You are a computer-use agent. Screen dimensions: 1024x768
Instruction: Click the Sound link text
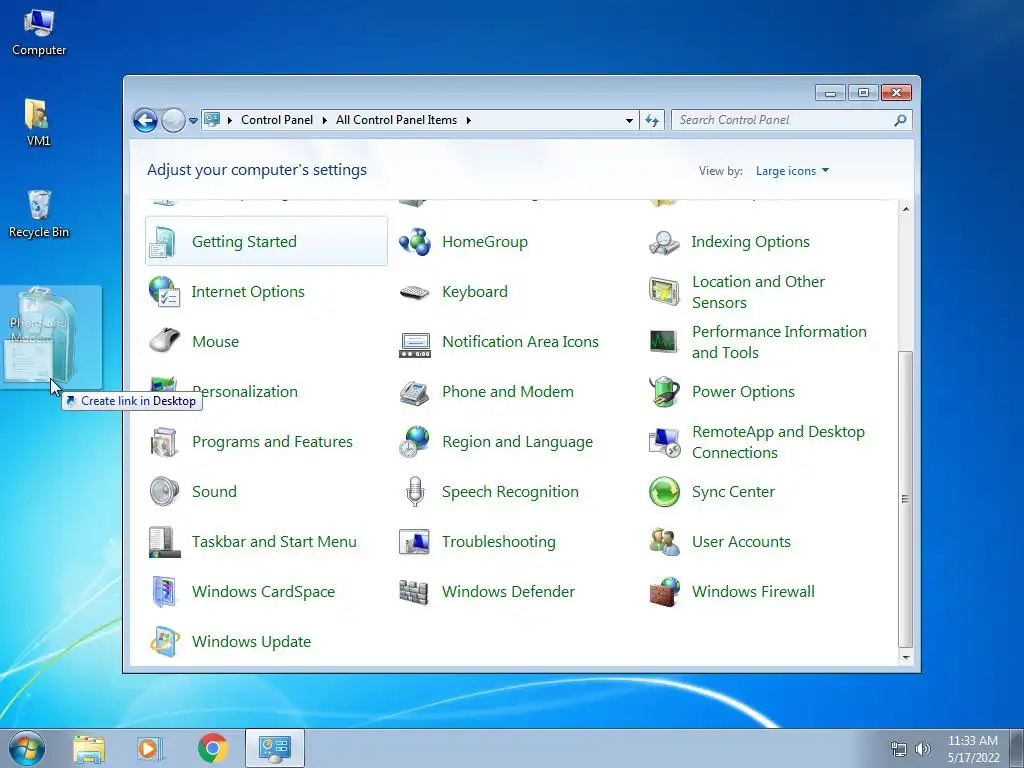click(x=214, y=492)
